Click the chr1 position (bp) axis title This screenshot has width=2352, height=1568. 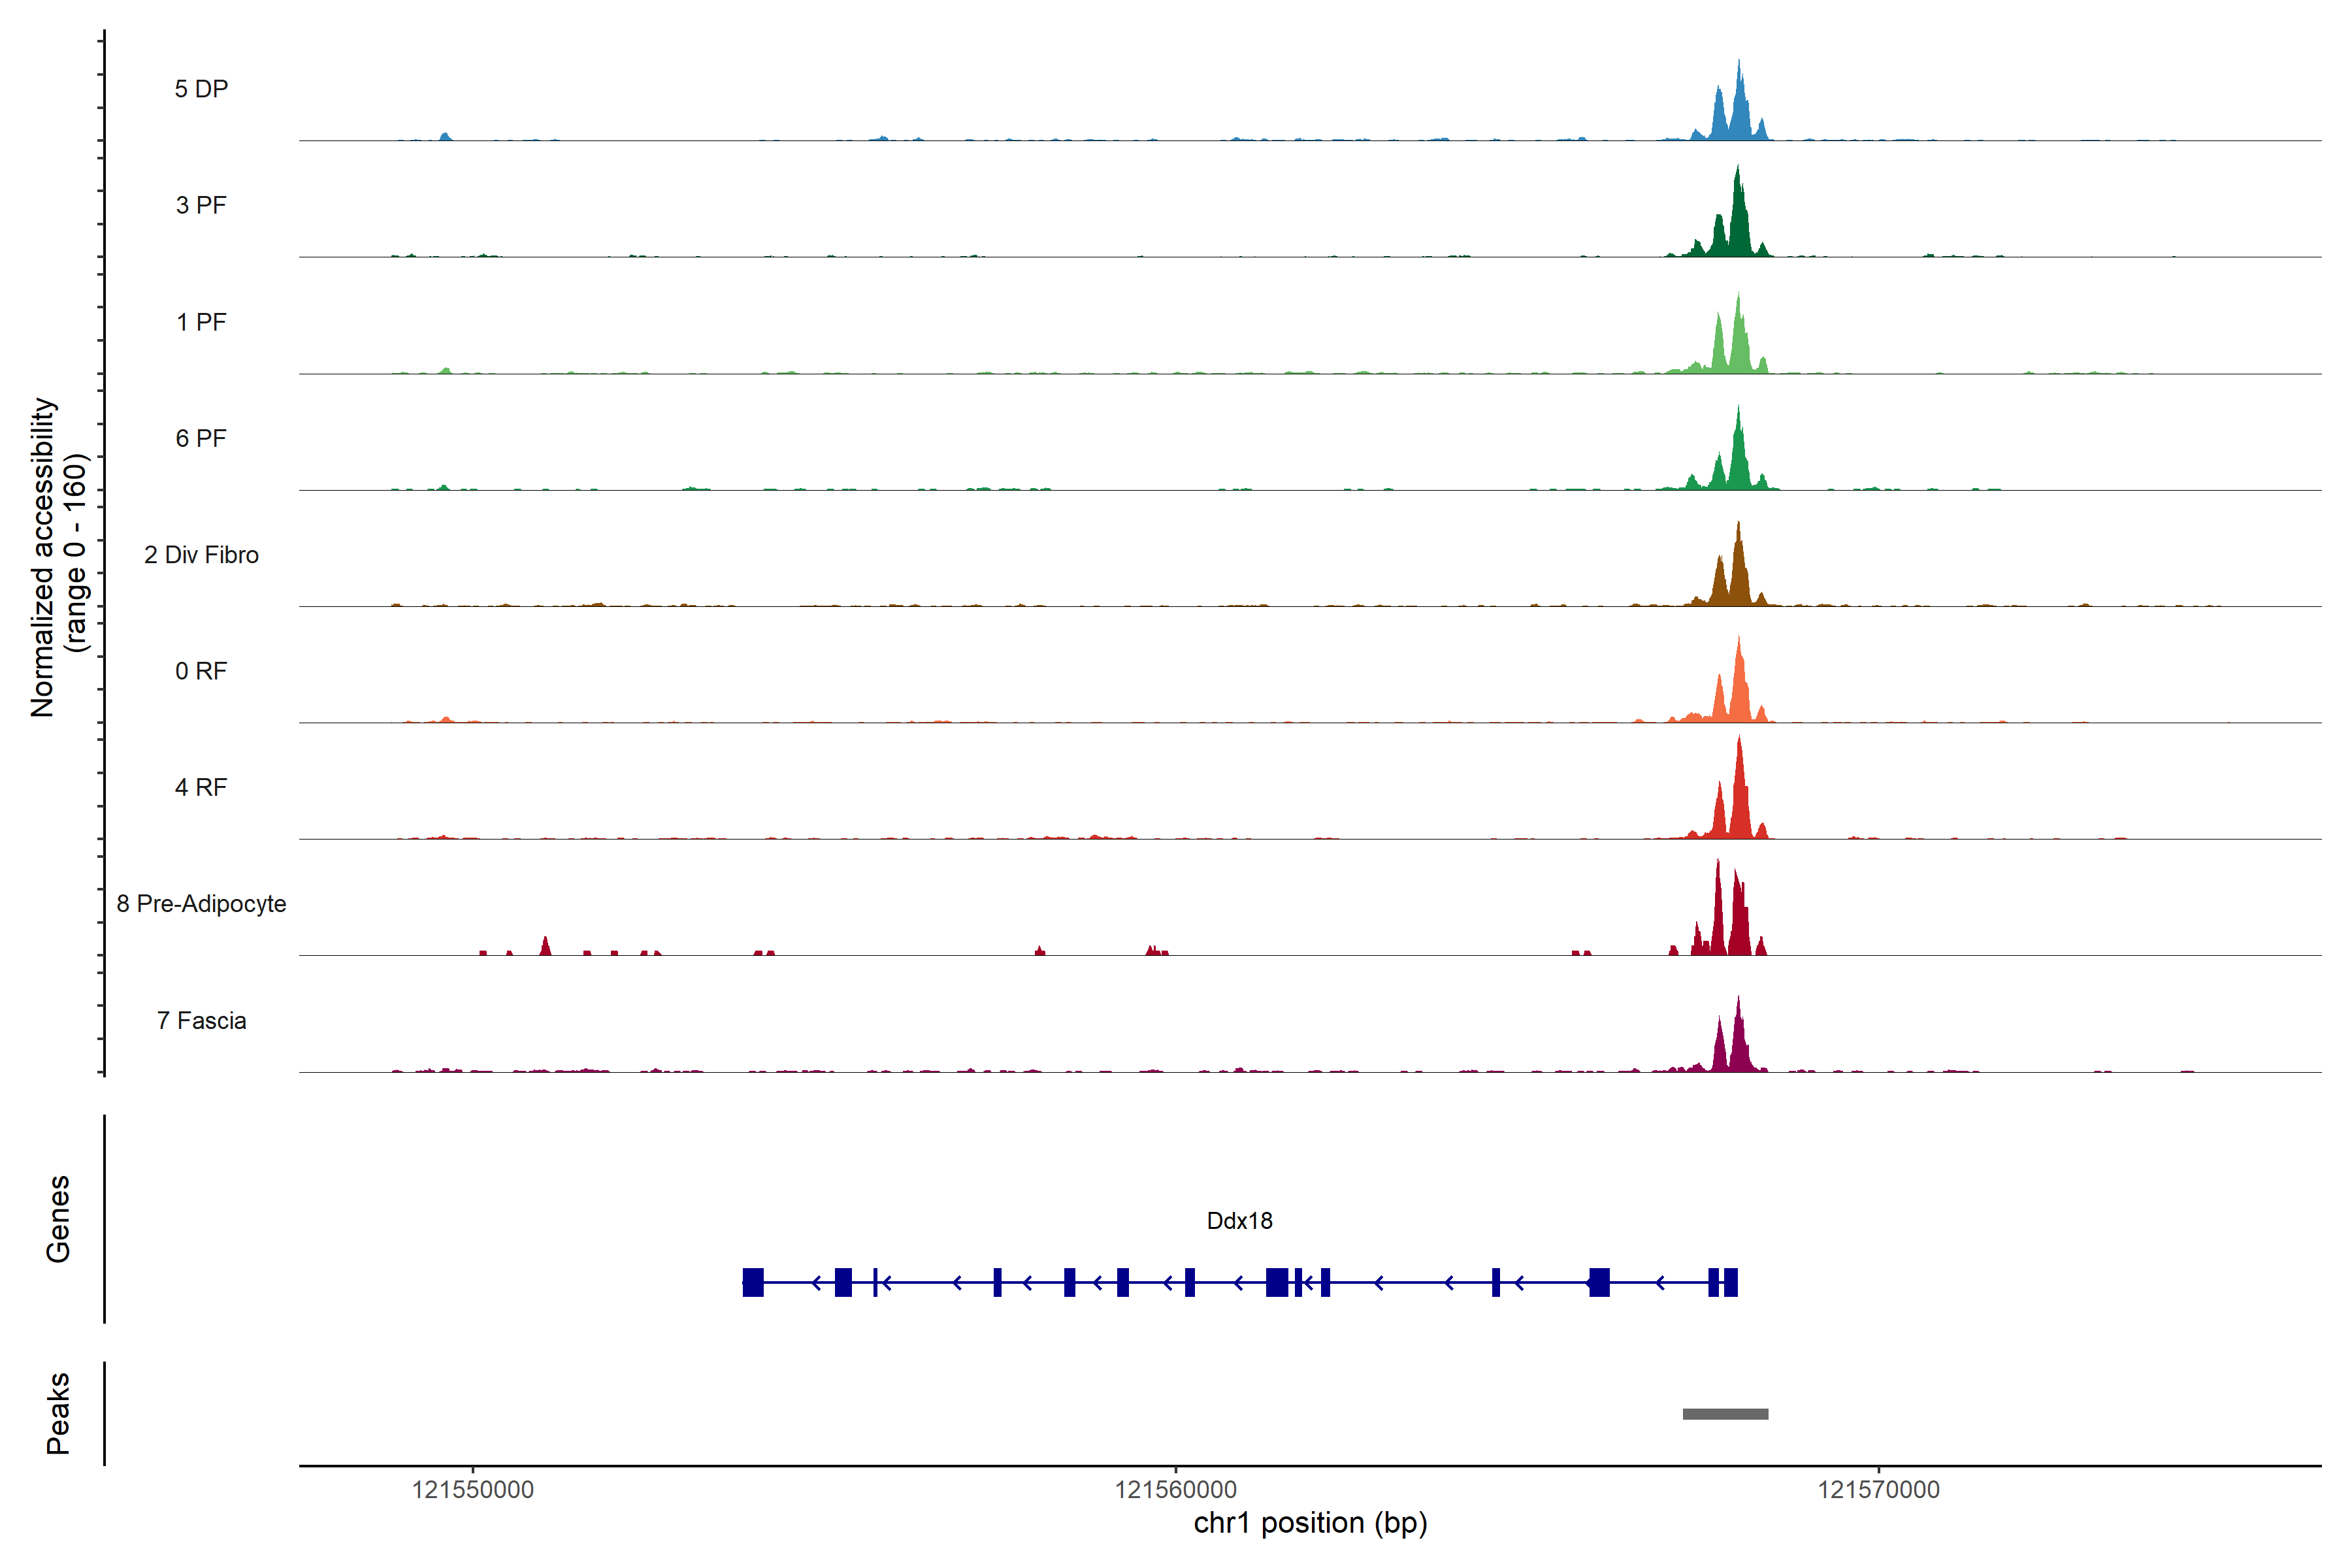click(x=1310, y=1523)
